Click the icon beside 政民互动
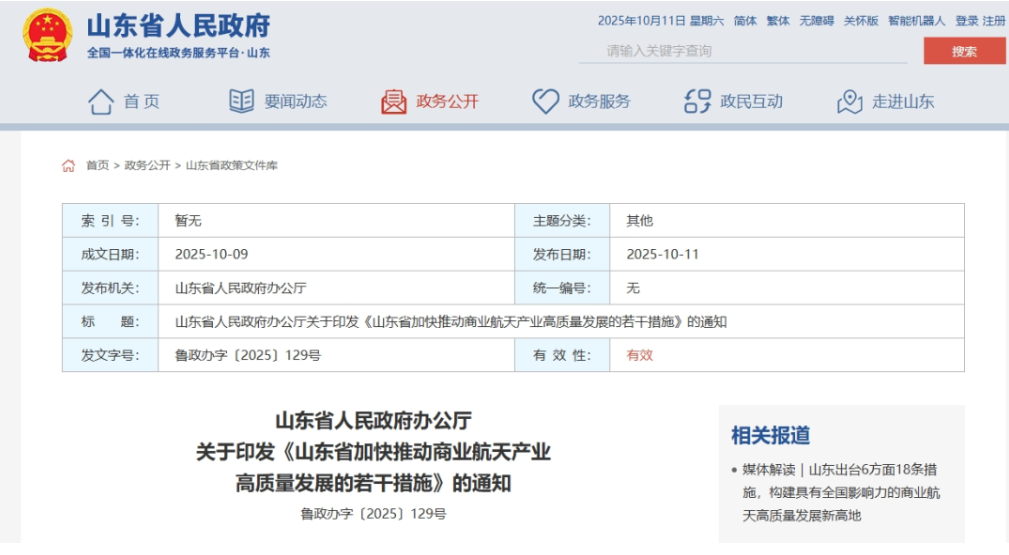 pos(697,101)
